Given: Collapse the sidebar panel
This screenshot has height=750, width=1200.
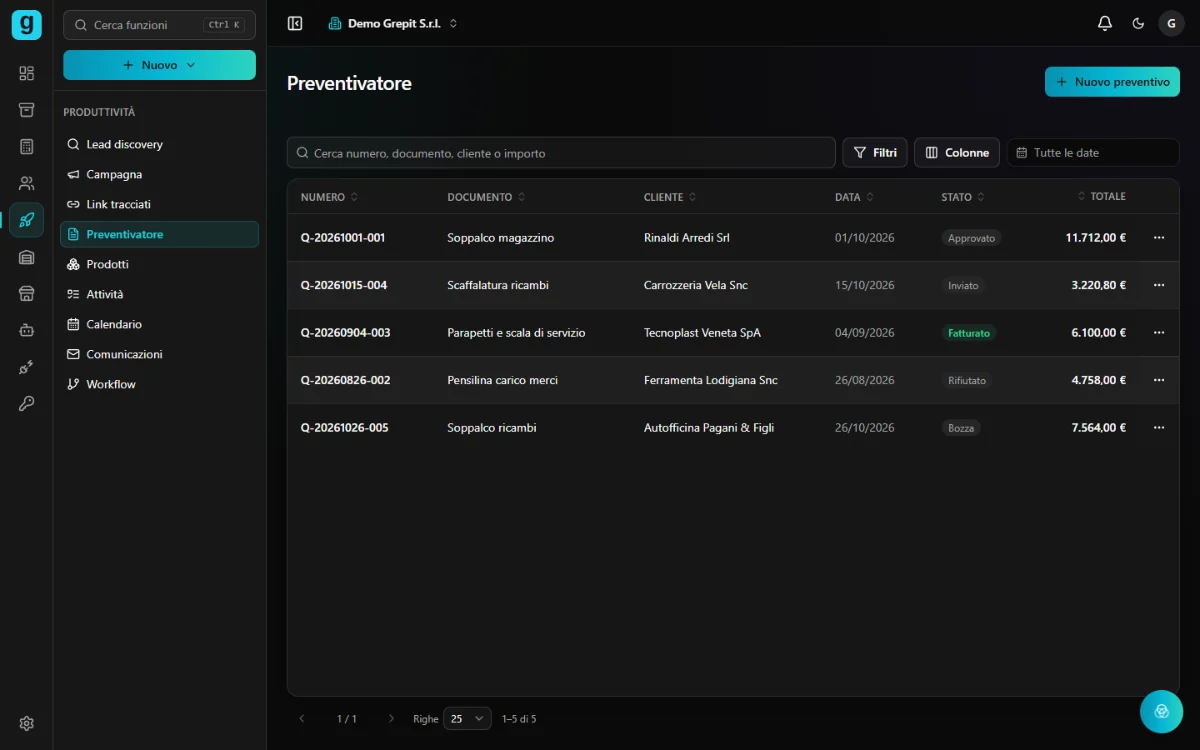Looking at the screenshot, I should (x=295, y=23).
